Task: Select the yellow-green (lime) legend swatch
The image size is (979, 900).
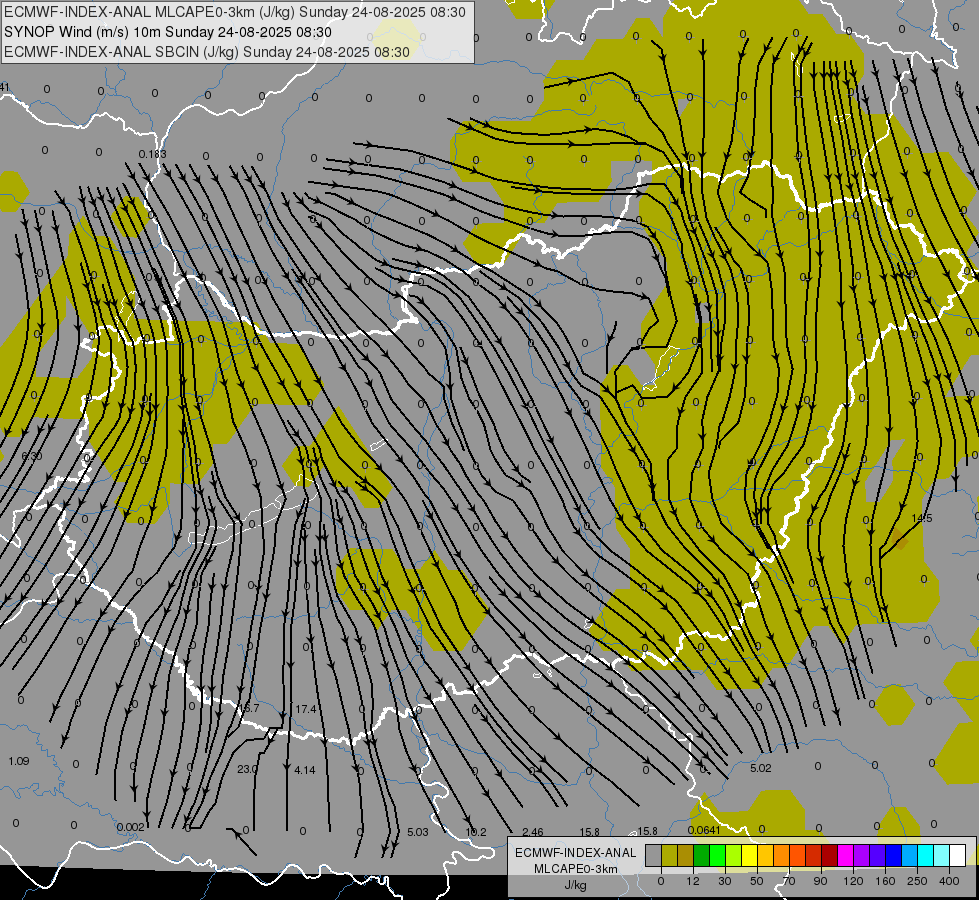Action: click(x=734, y=855)
